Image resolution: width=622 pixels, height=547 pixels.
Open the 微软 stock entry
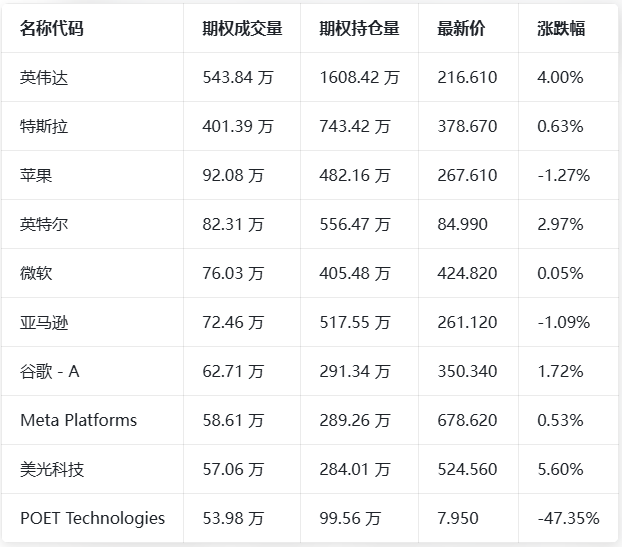pos(36,274)
